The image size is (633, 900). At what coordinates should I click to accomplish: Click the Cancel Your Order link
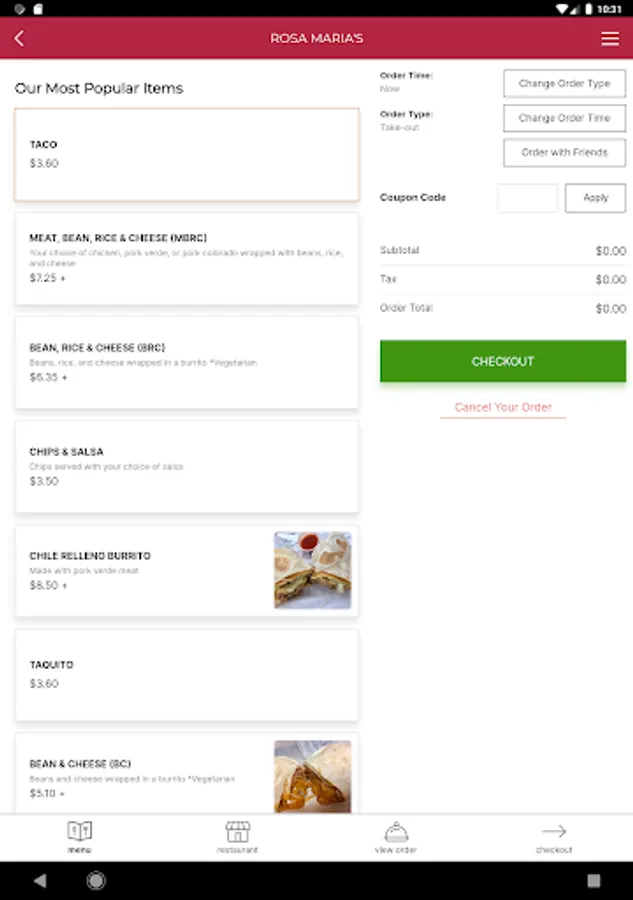coord(503,408)
